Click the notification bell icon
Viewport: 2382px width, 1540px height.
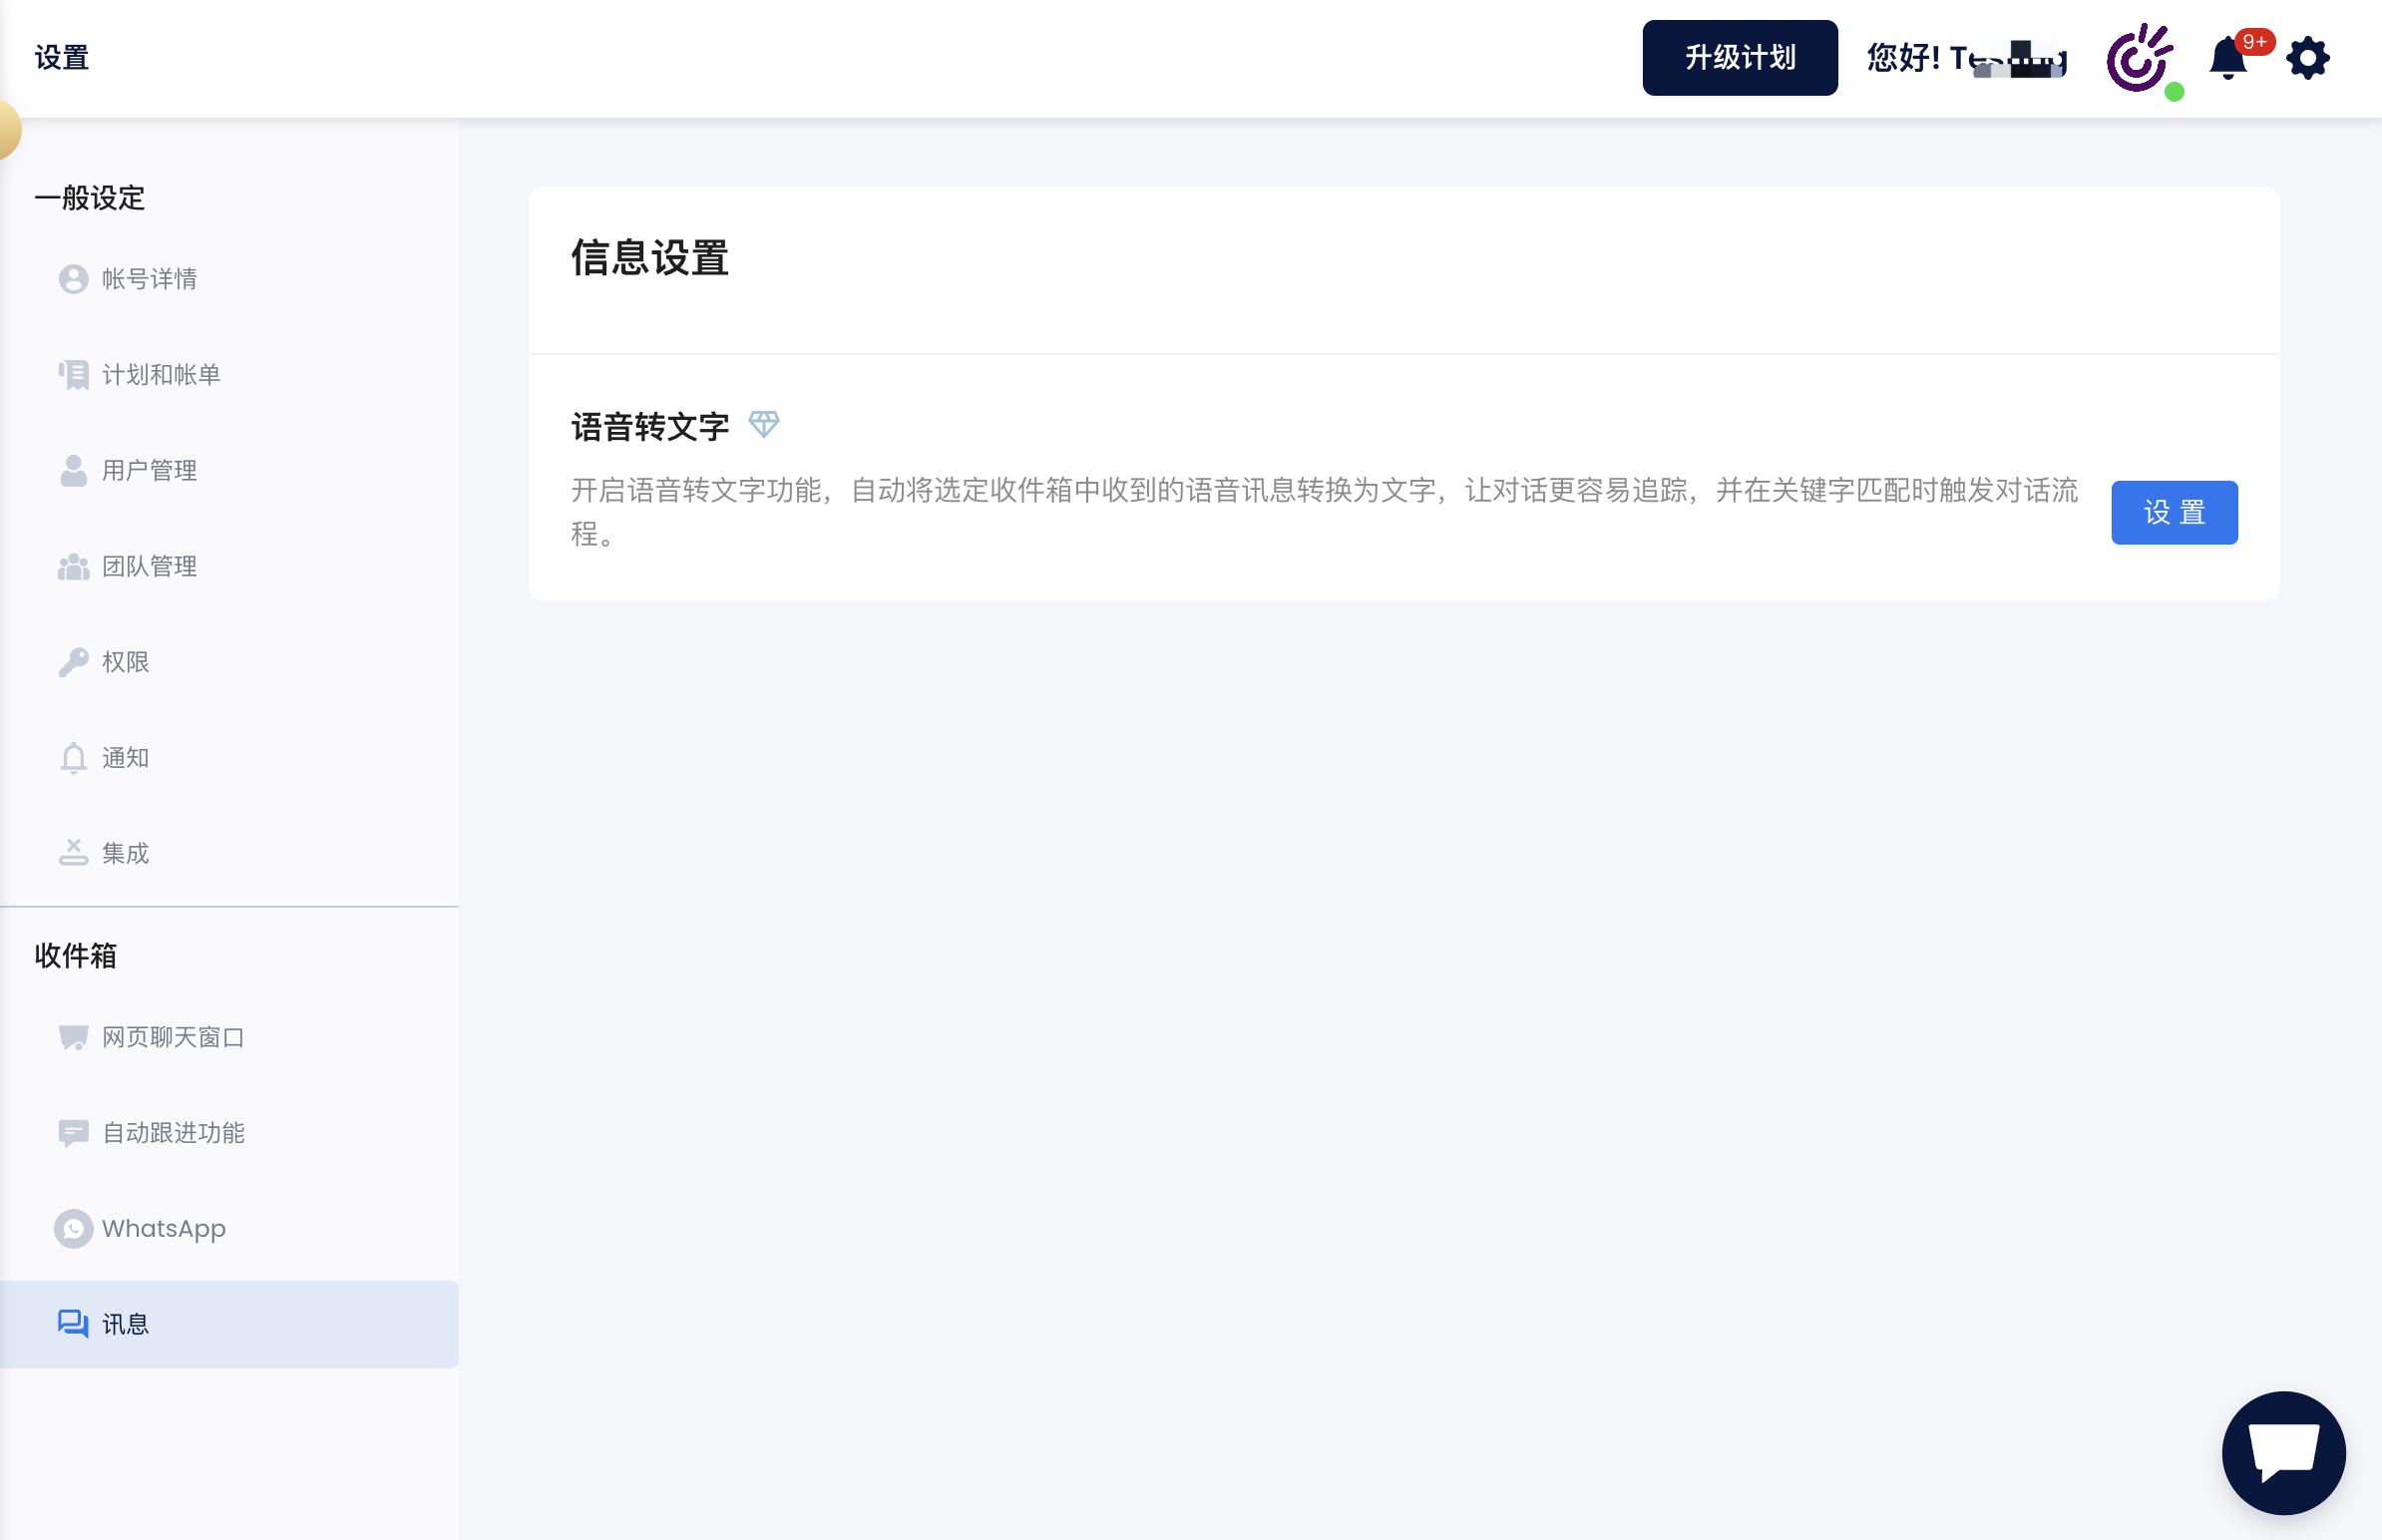[x=2227, y=58]
